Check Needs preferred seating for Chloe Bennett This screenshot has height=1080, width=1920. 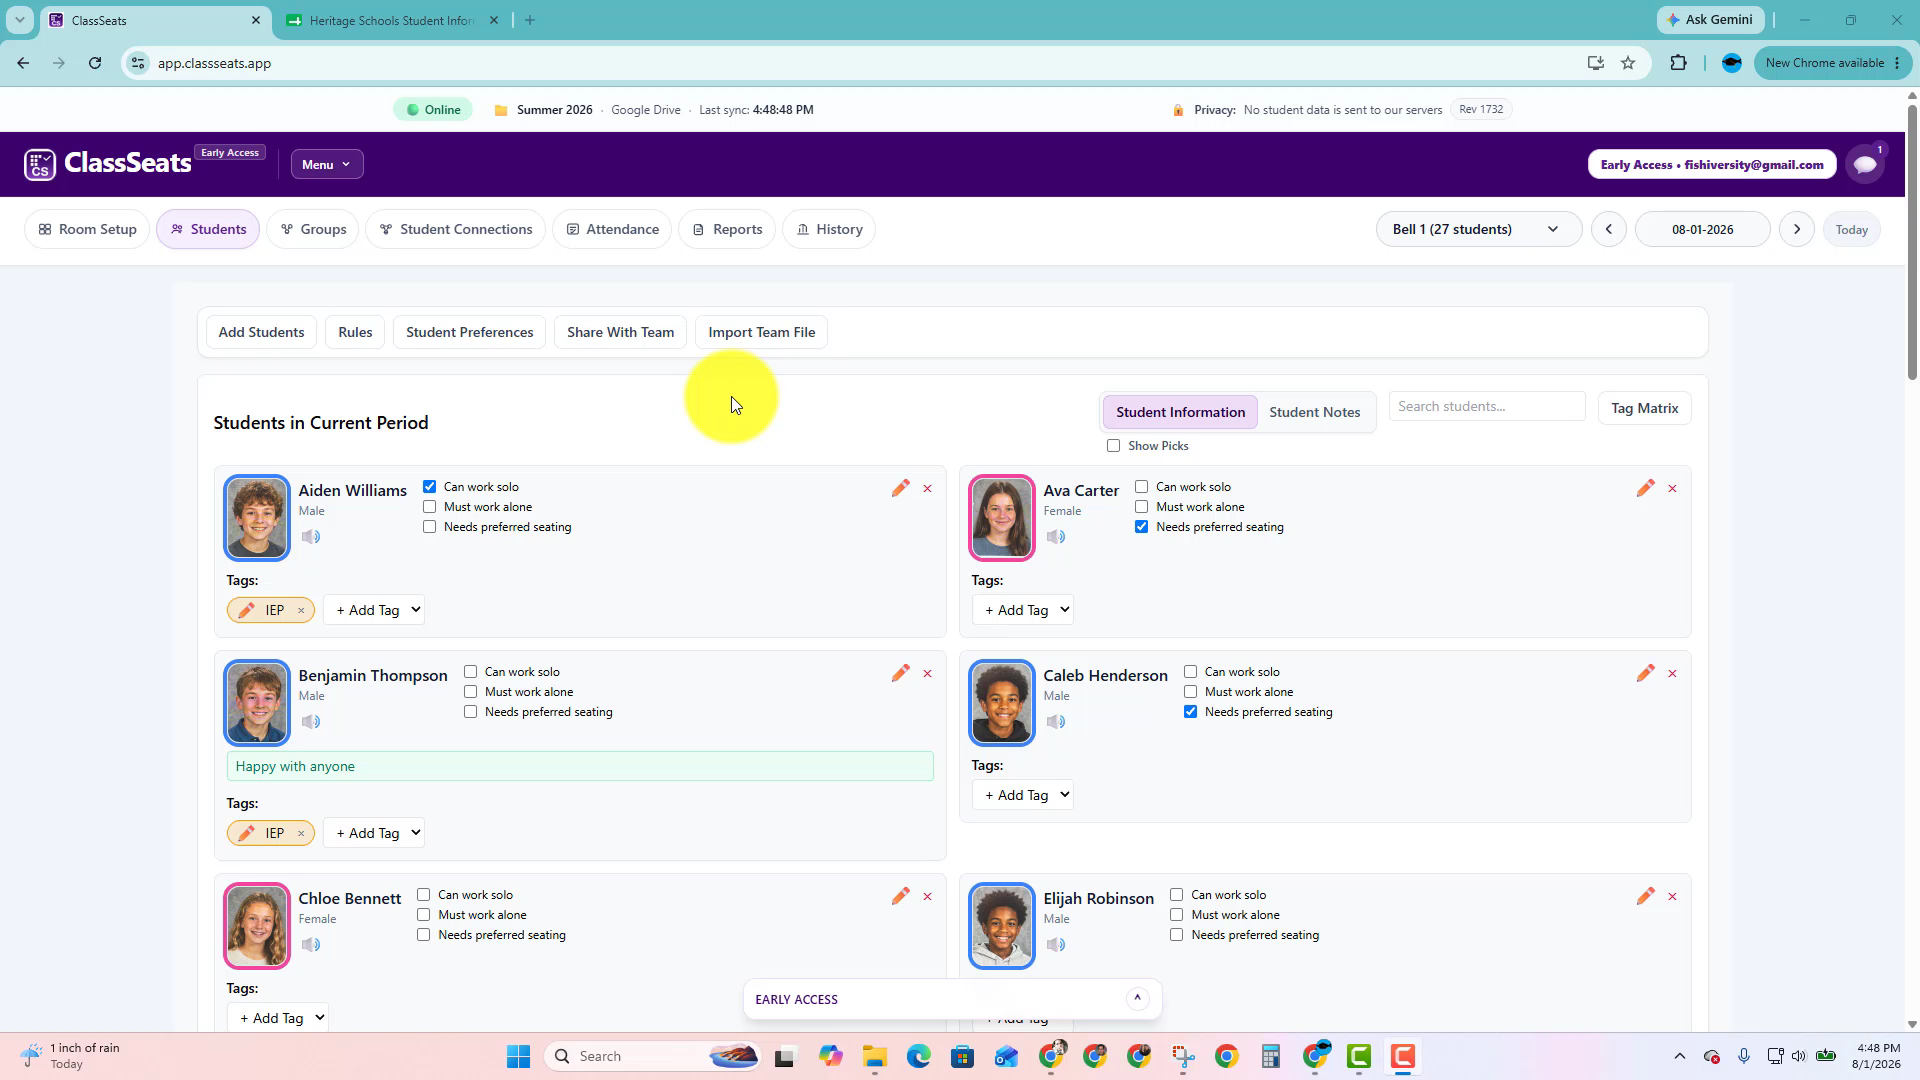point(424,935)
